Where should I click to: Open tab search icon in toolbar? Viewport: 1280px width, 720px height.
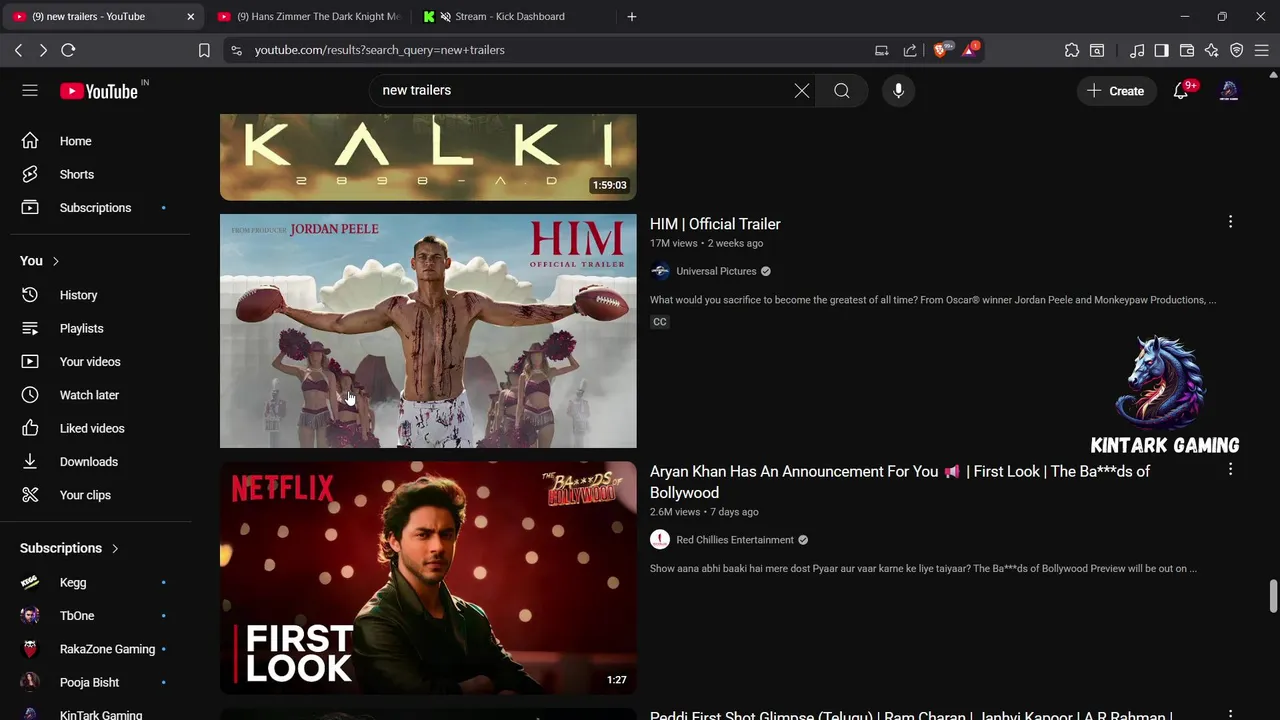1097,50
